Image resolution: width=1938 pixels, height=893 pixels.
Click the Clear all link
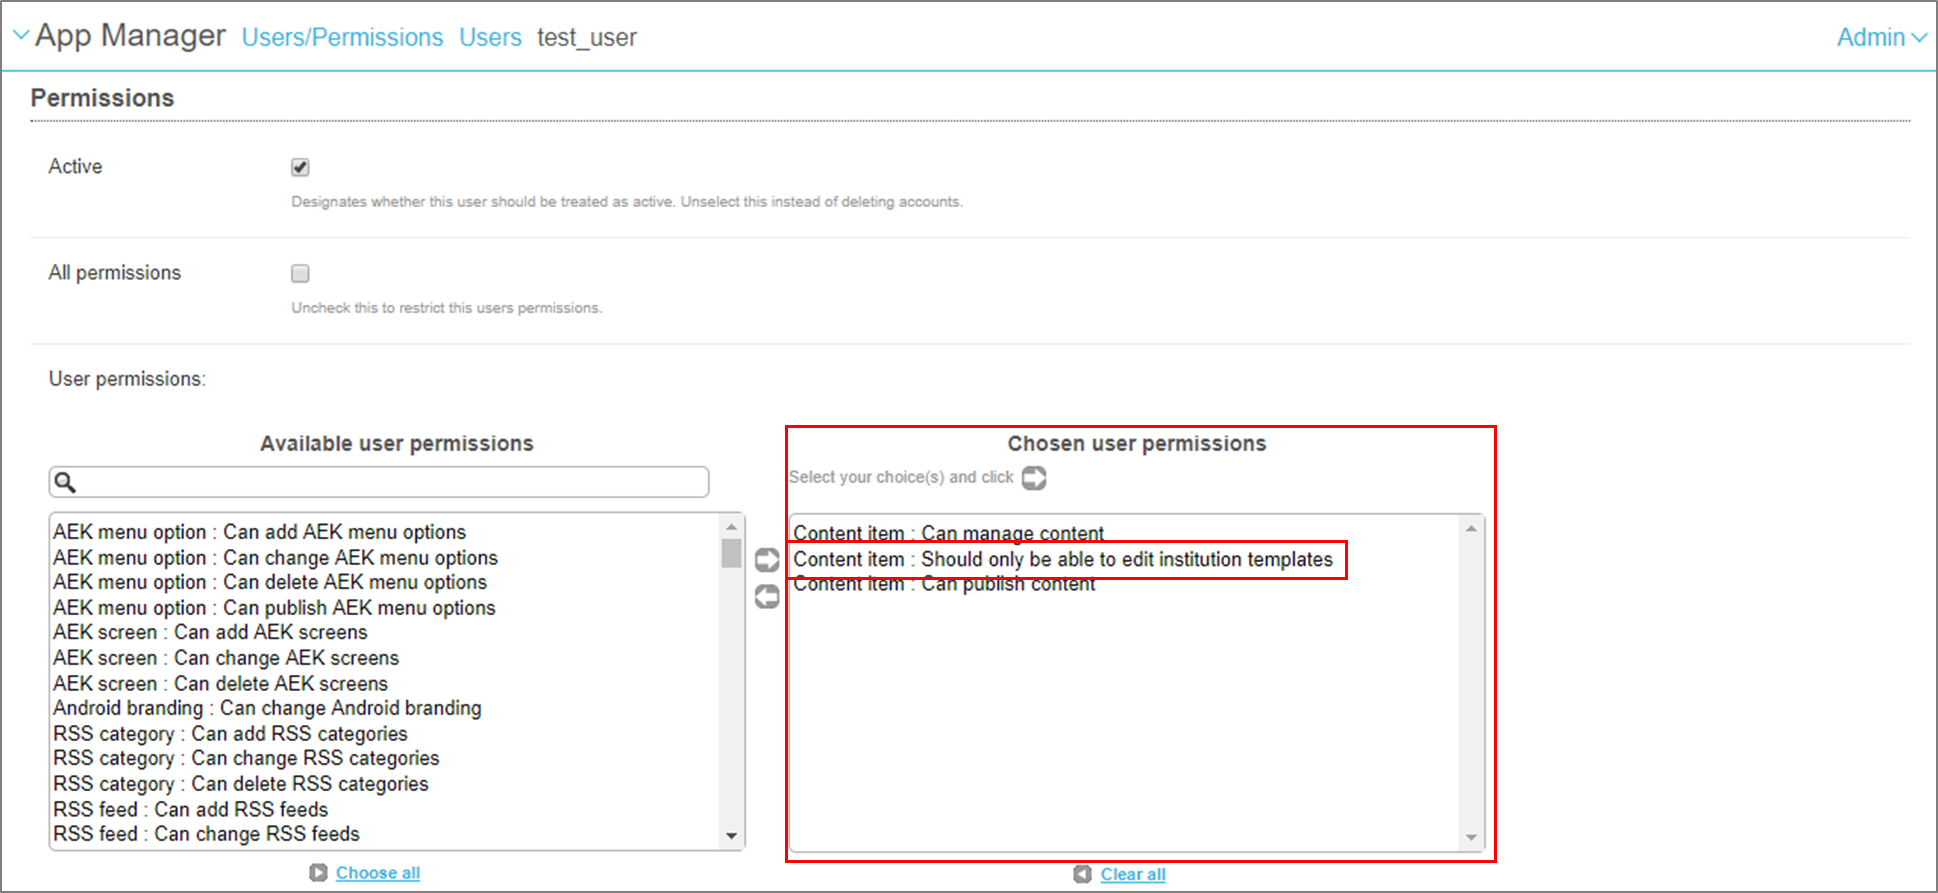pos(1133,874)
